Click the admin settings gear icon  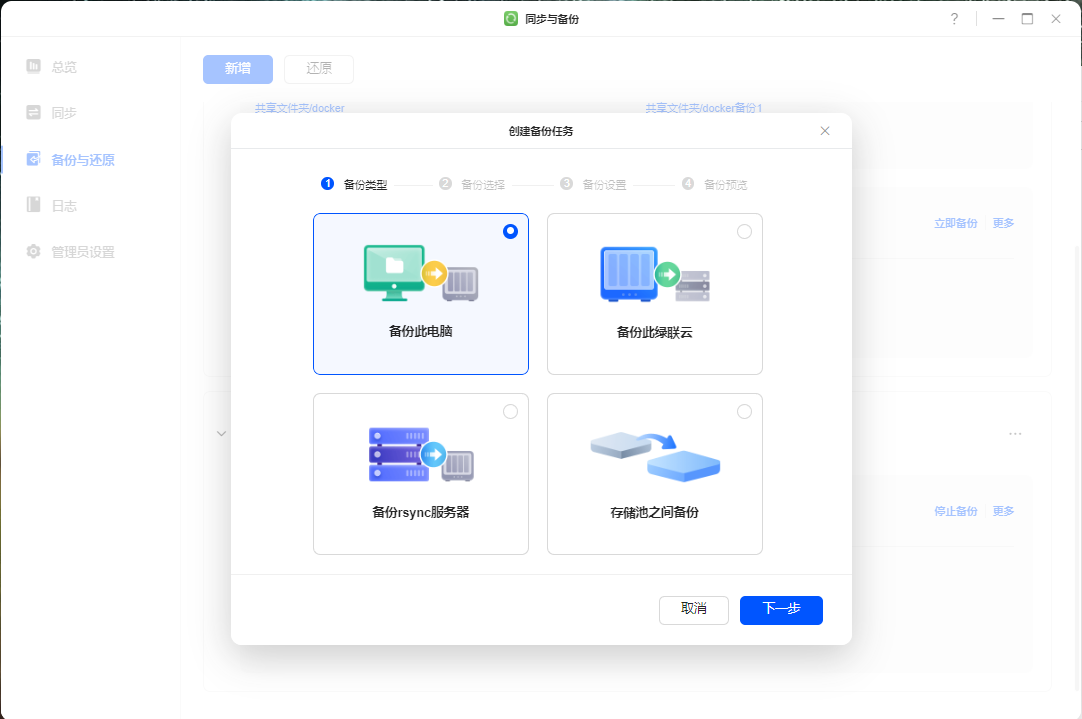pos(34,252)
